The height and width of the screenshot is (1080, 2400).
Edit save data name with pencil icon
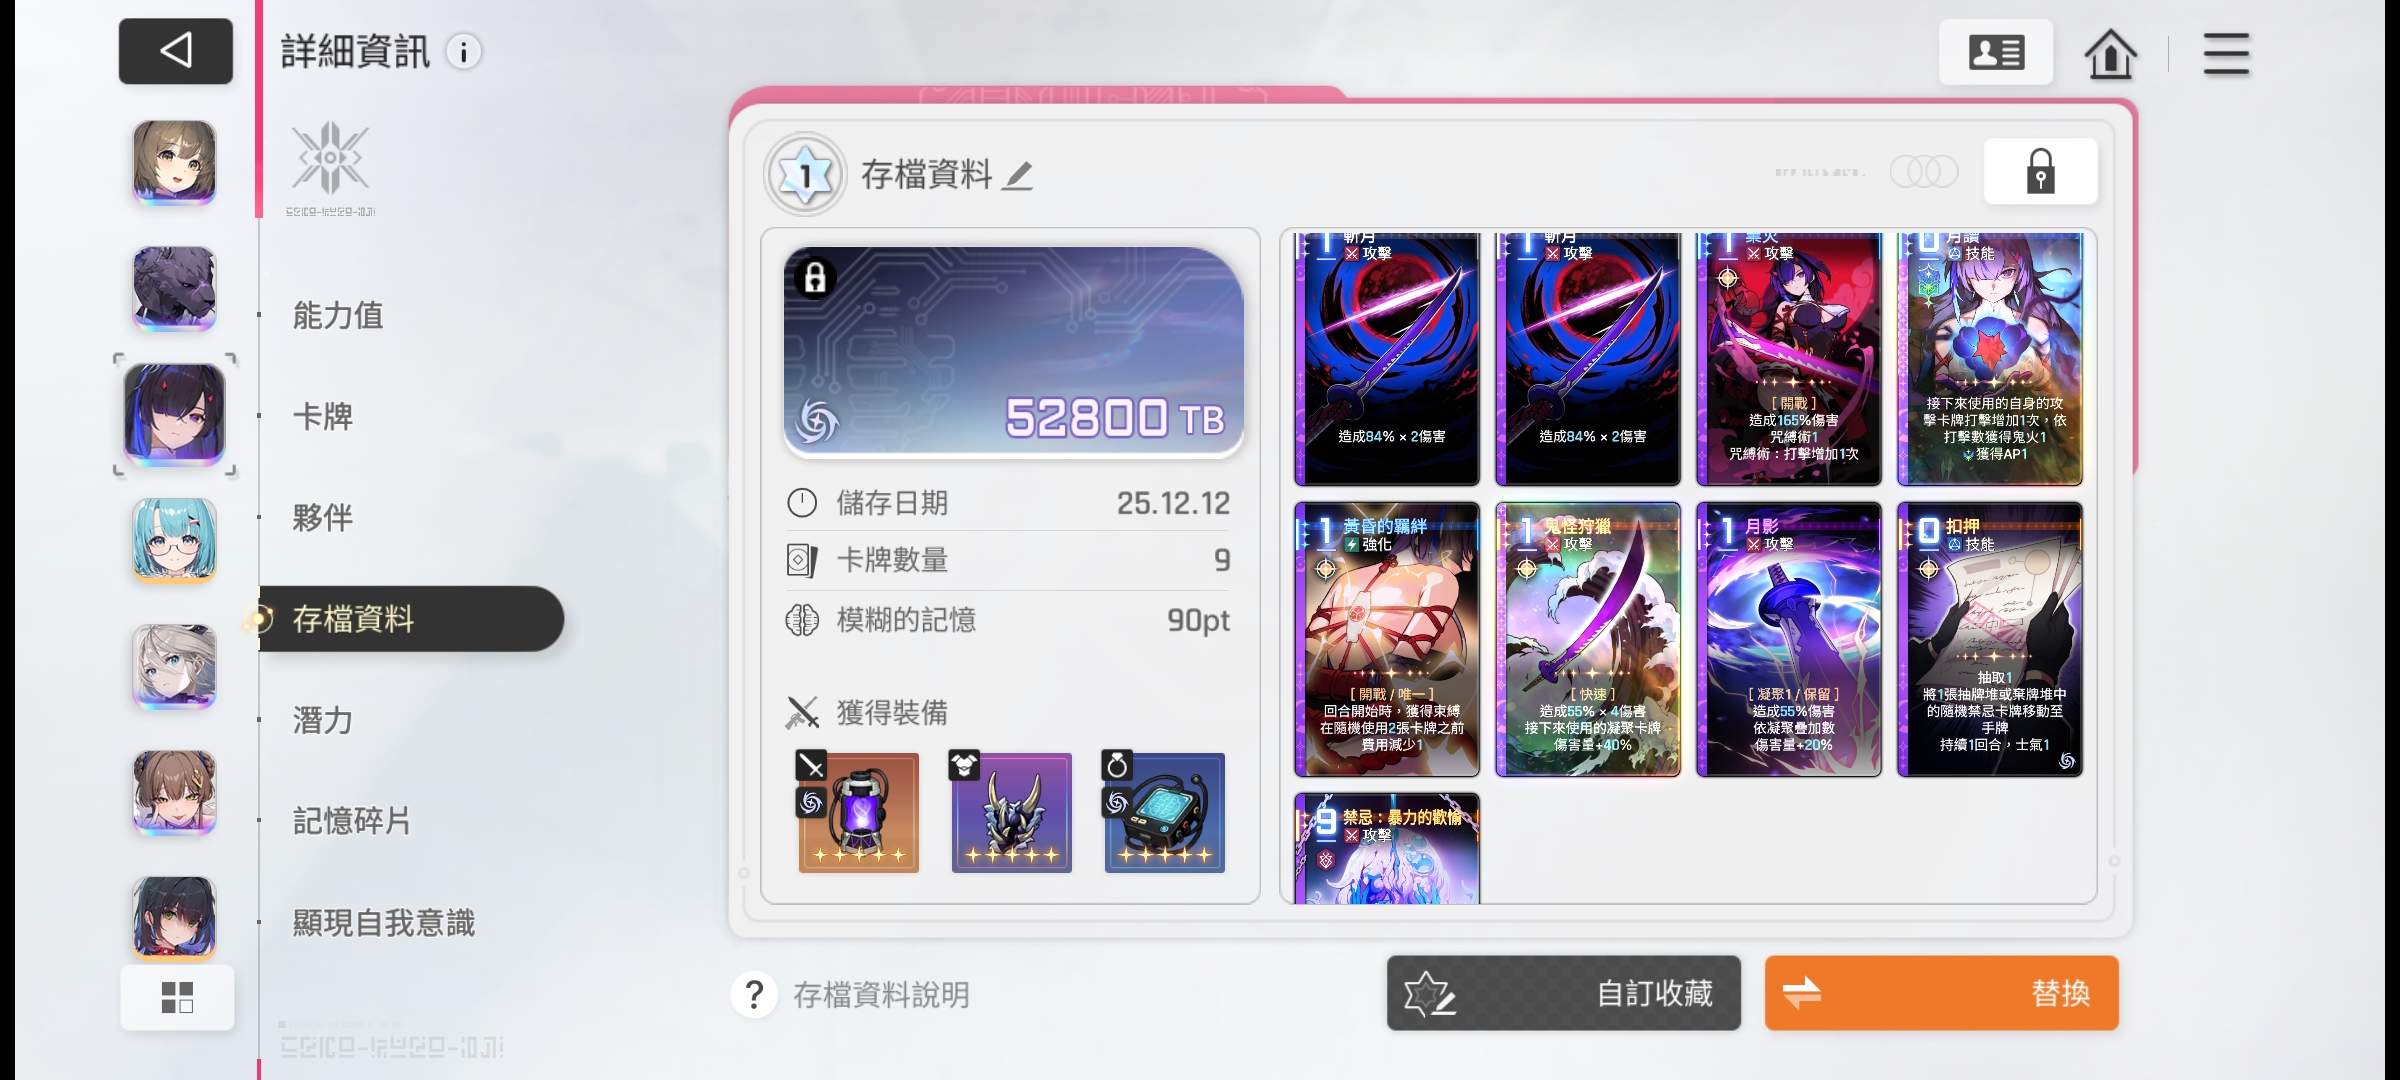tap(1018, 176)
